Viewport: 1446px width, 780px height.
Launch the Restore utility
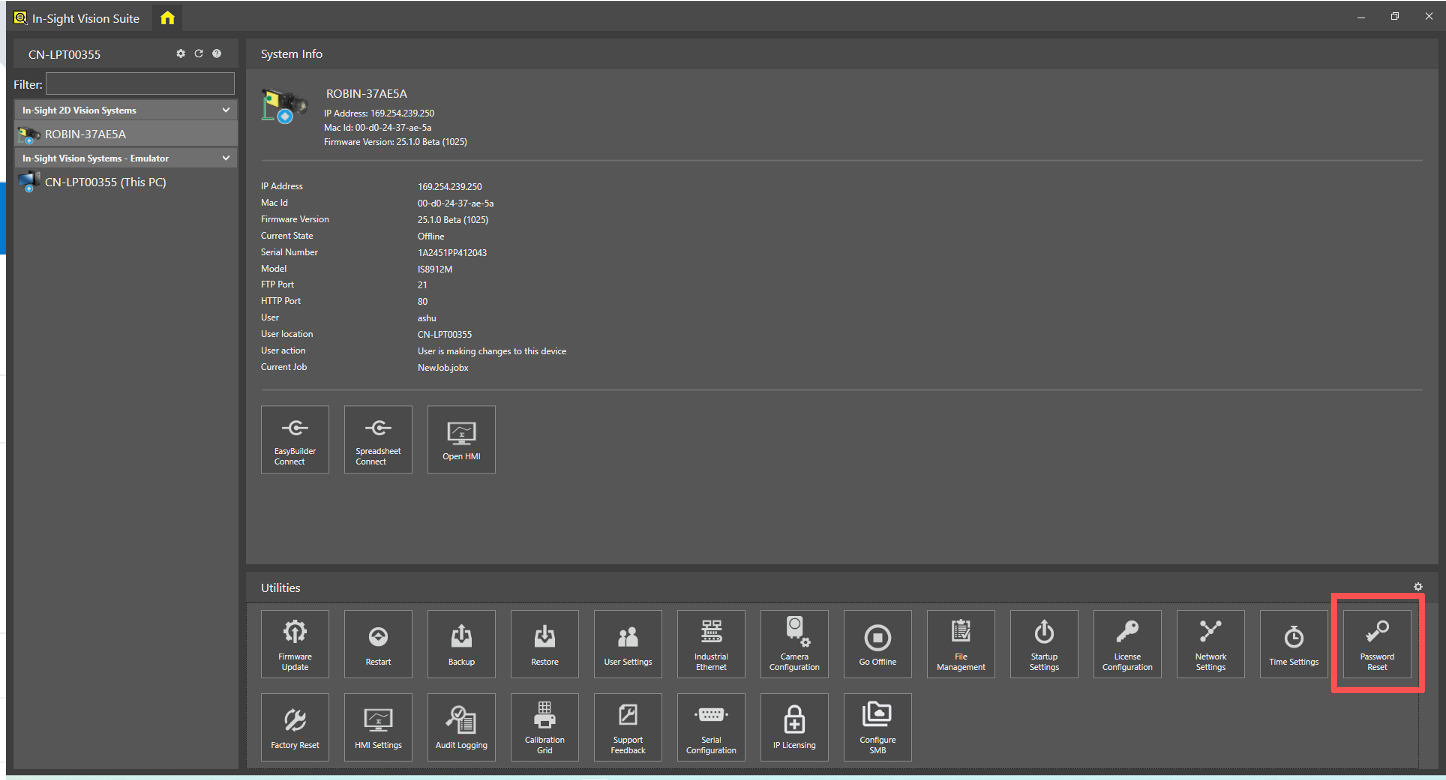click(x=545, y=644)
